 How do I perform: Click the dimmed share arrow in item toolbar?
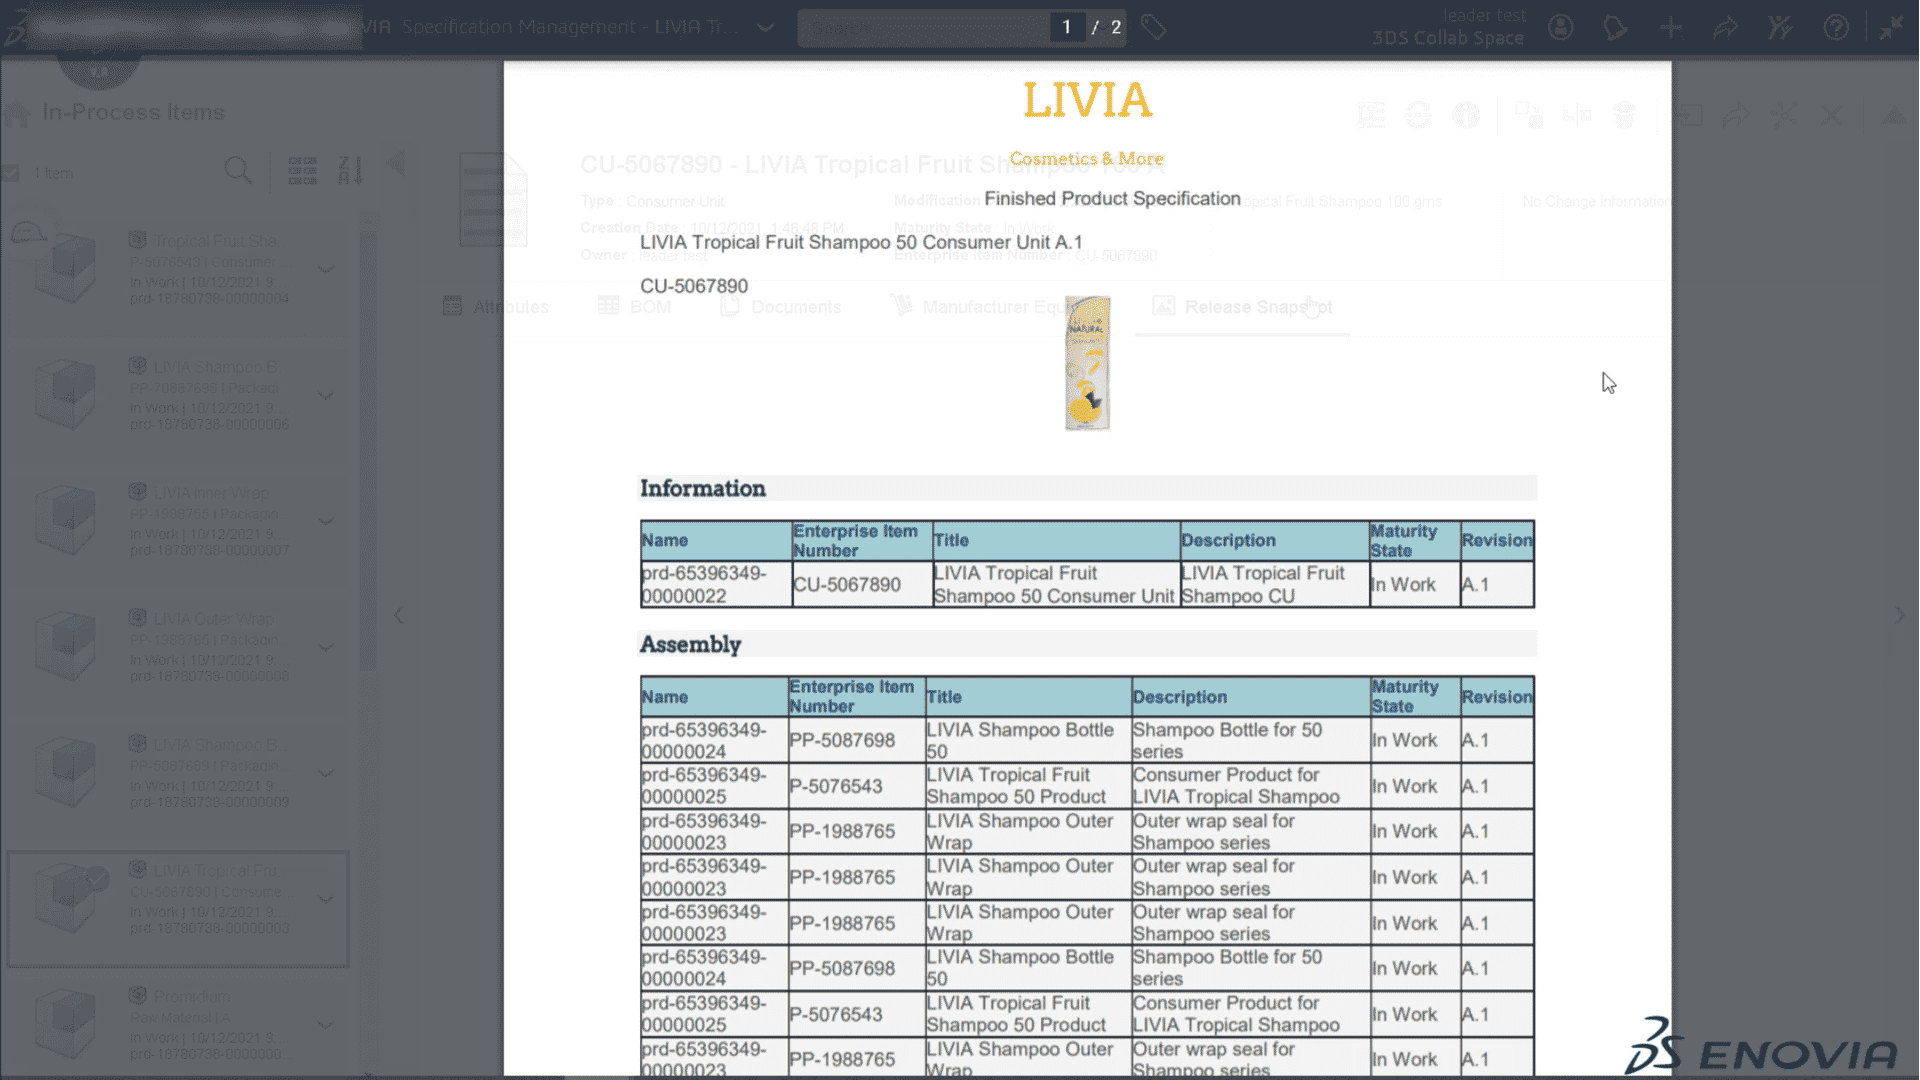1736,116
